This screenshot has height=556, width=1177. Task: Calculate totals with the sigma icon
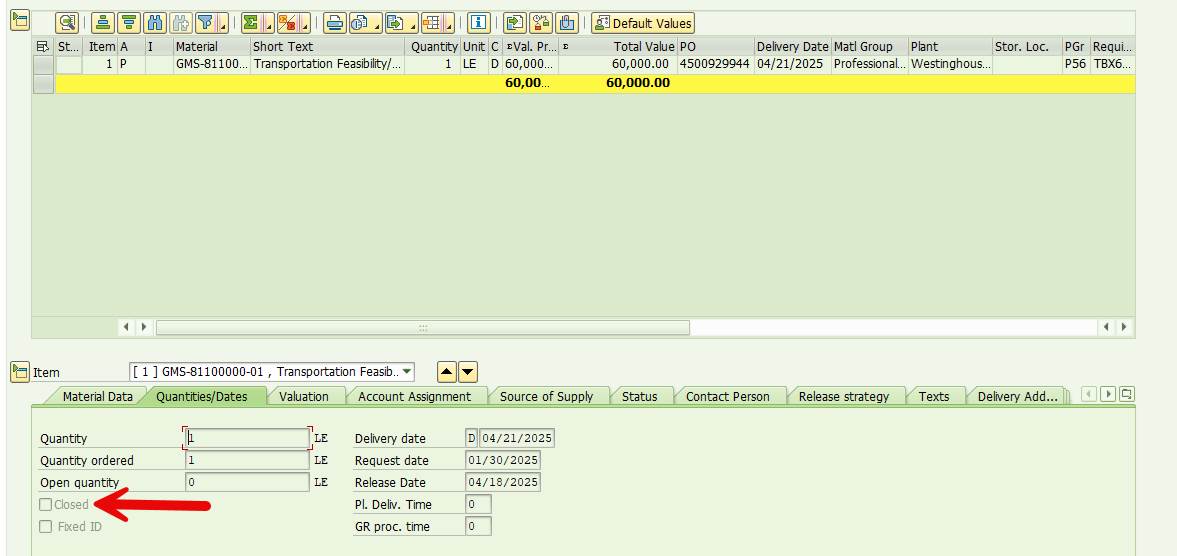pos(250,23)
